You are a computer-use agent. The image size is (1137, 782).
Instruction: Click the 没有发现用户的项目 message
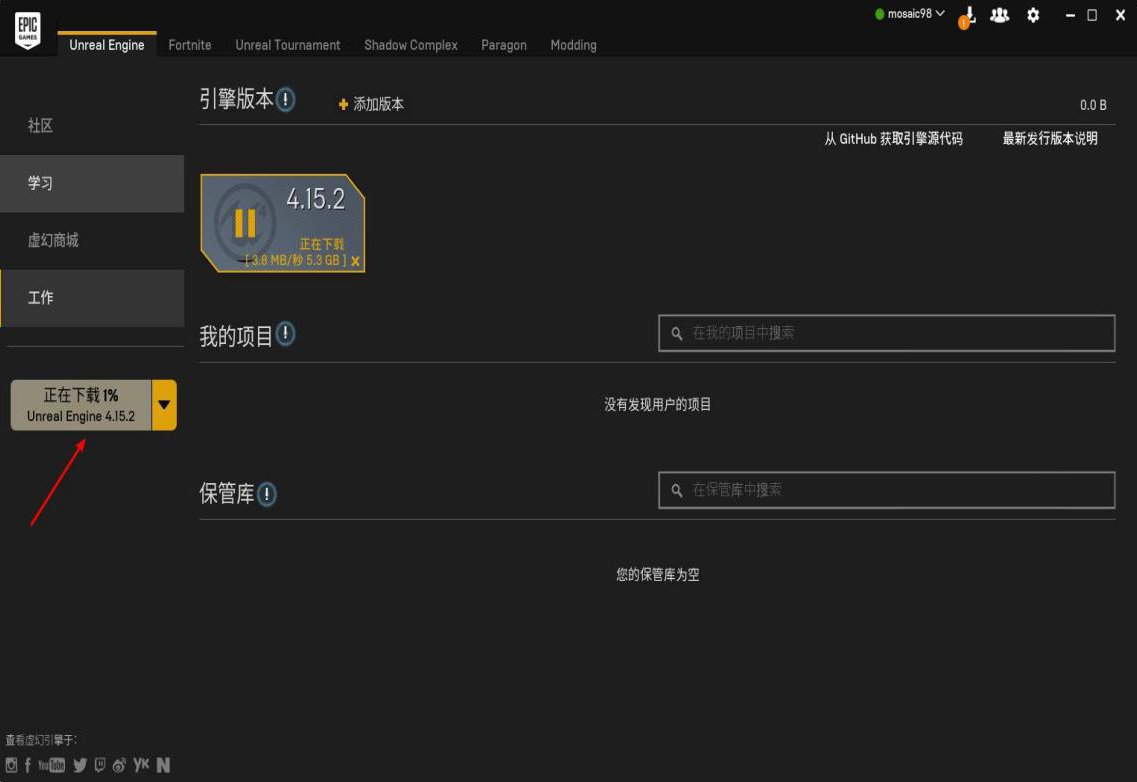click(658, 405)
